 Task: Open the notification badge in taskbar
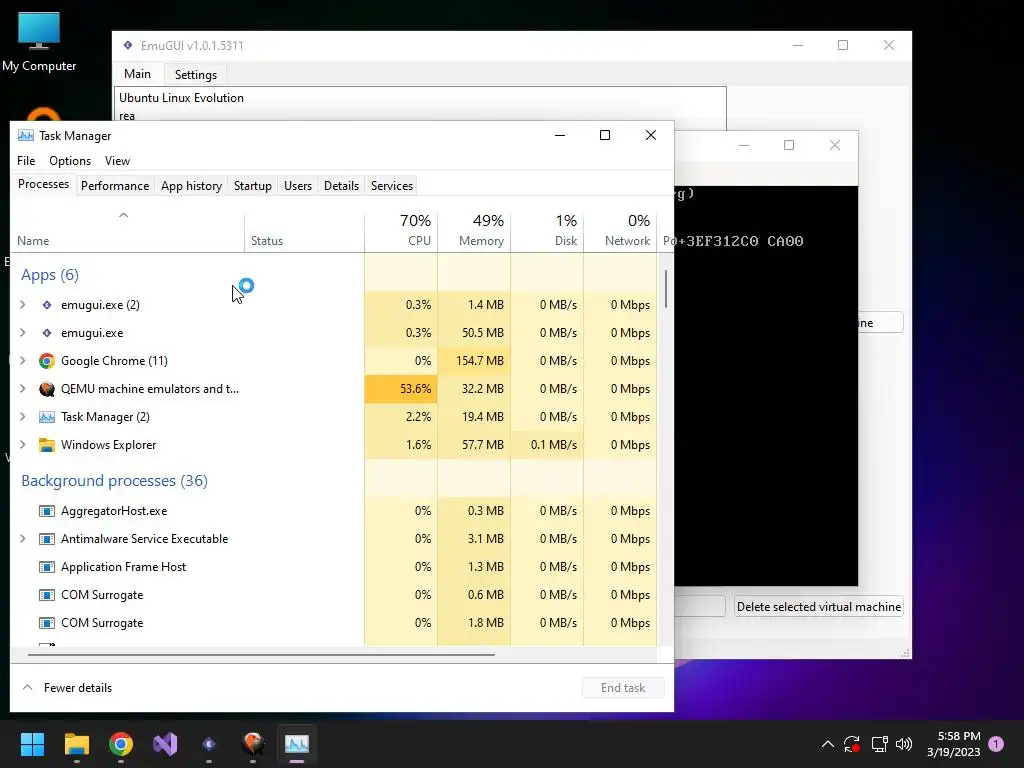pyautogui.click(x=996, y=744)
